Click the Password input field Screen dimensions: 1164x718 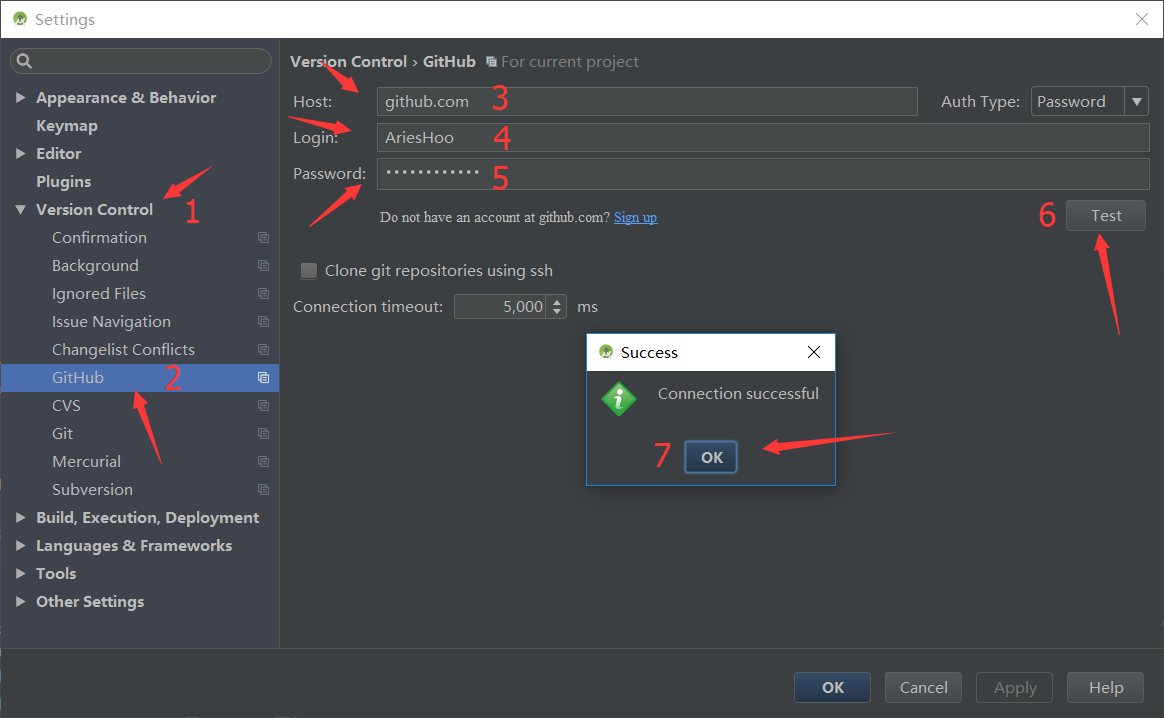[763, 174]
